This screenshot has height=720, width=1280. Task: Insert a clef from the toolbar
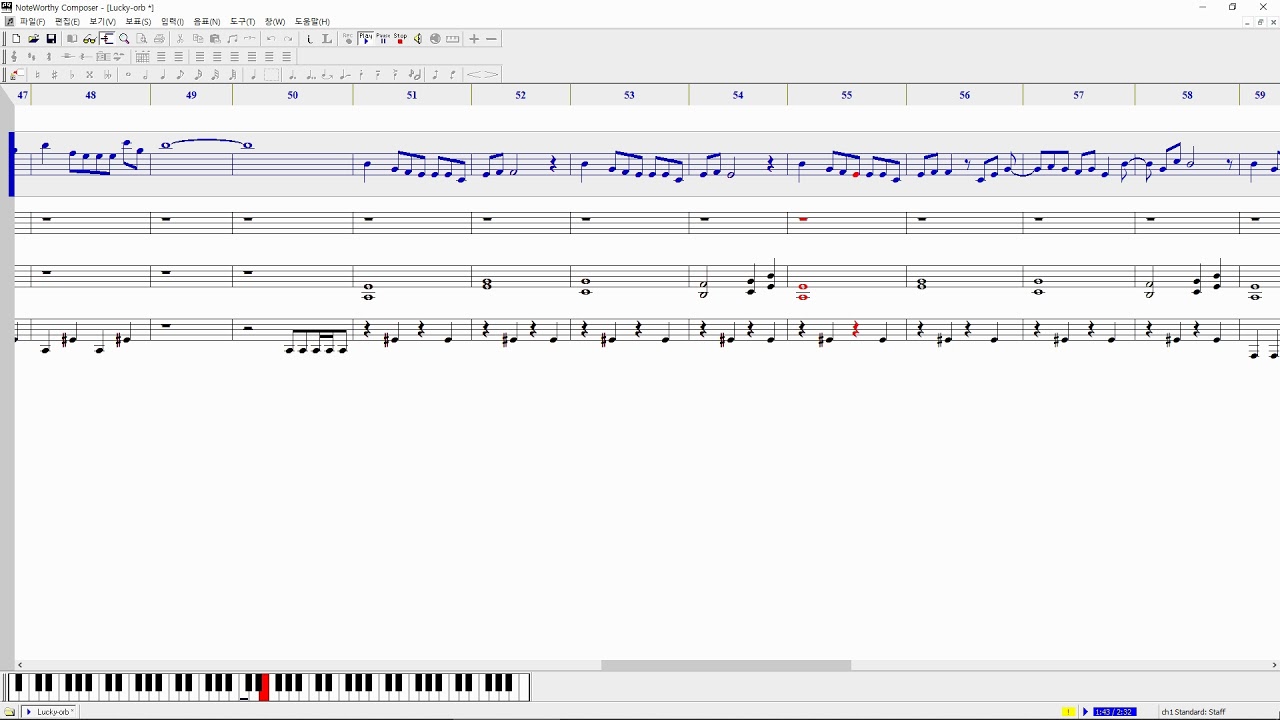pyautogui.click(x=13, y=57)
